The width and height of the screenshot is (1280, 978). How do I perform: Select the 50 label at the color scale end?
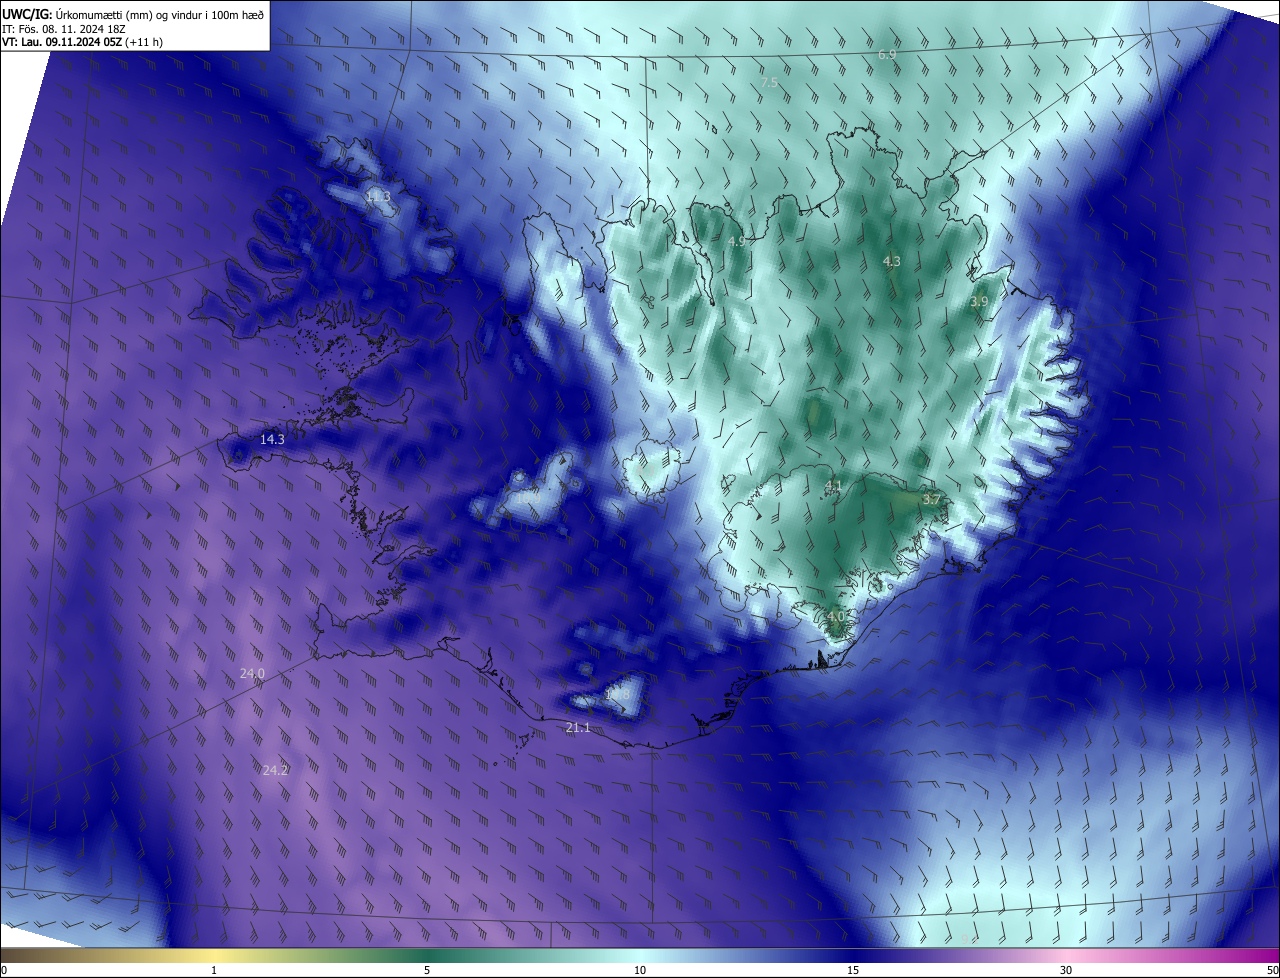1272,970
